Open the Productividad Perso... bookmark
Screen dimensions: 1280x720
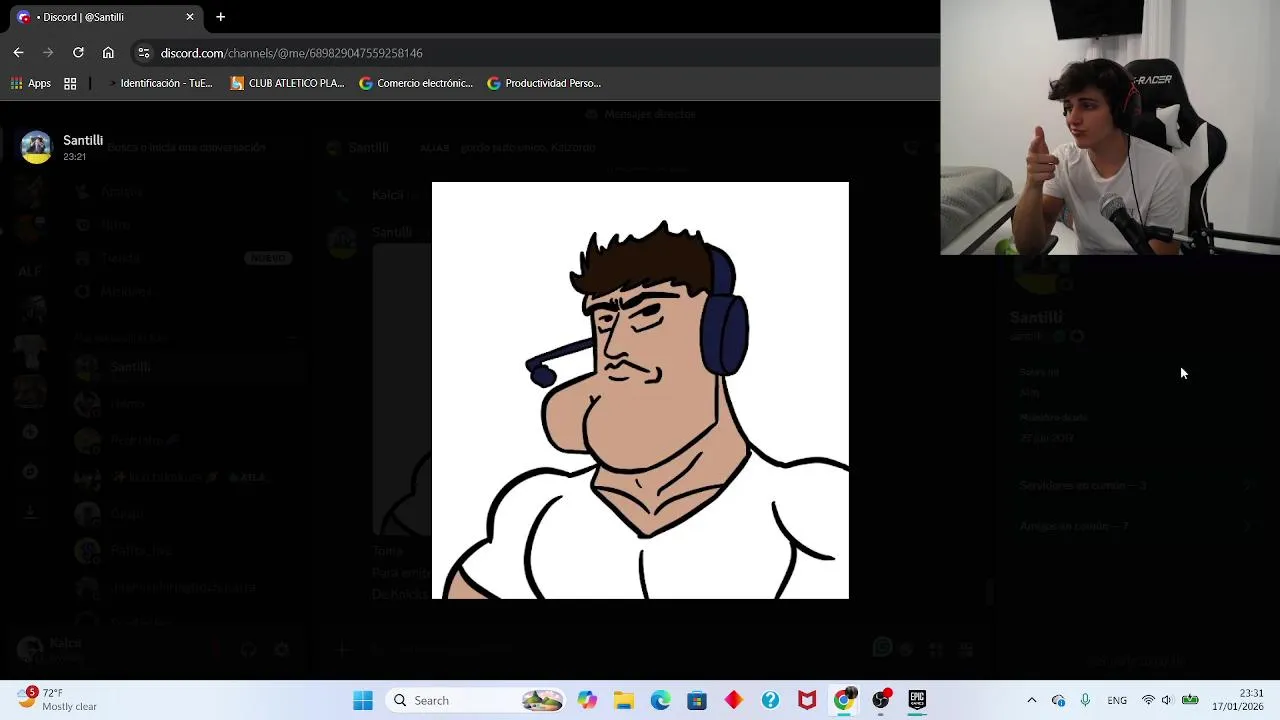pyautogui.click(x=544, y=83)
